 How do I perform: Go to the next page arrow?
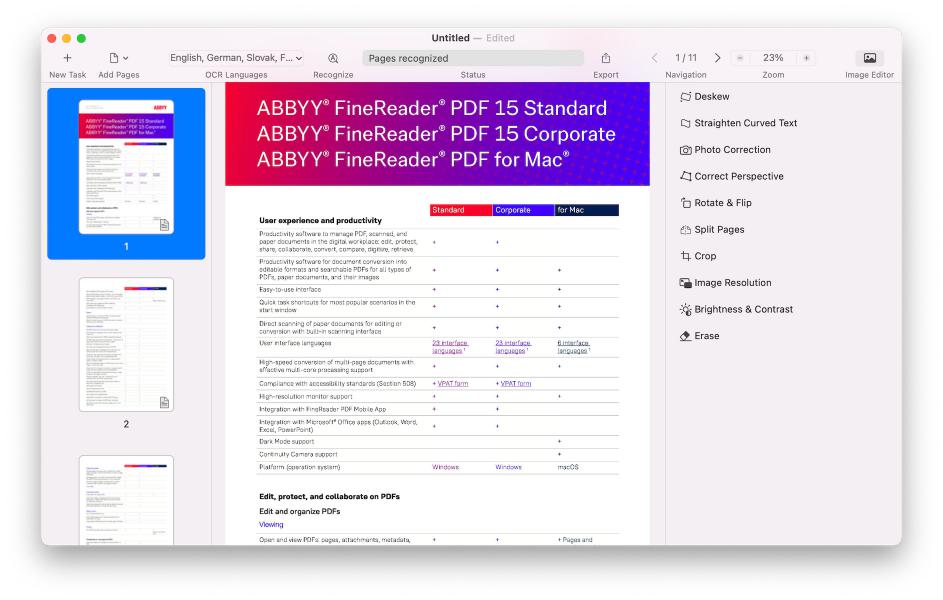point(717,58)
